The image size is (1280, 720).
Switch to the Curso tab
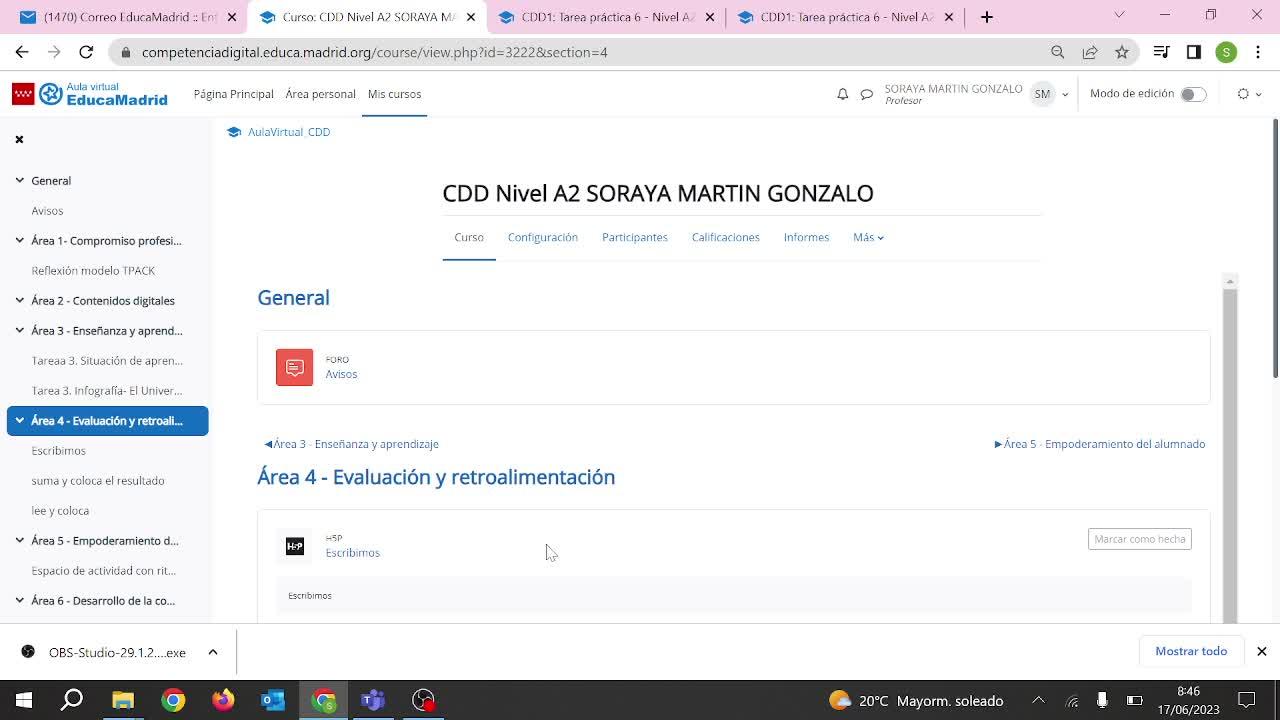[469, 237]
